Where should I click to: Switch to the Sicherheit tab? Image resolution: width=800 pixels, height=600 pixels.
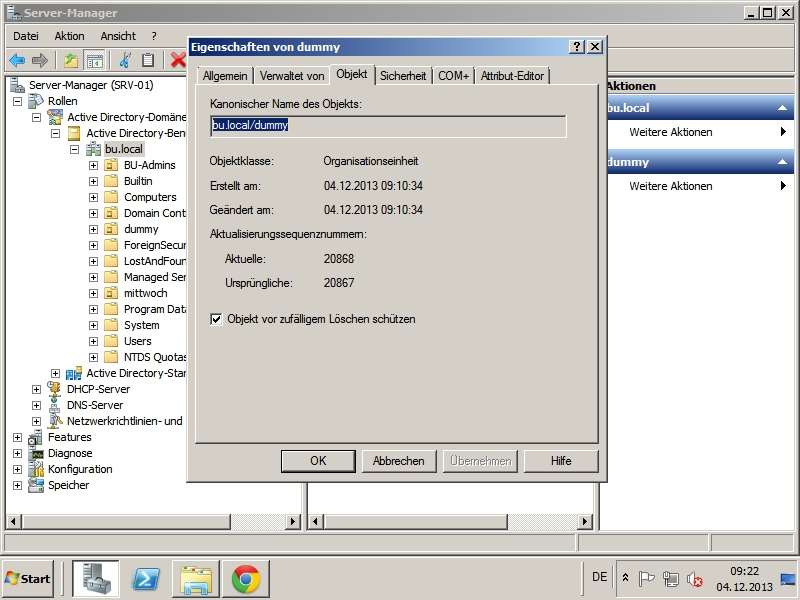coord(403,75)
